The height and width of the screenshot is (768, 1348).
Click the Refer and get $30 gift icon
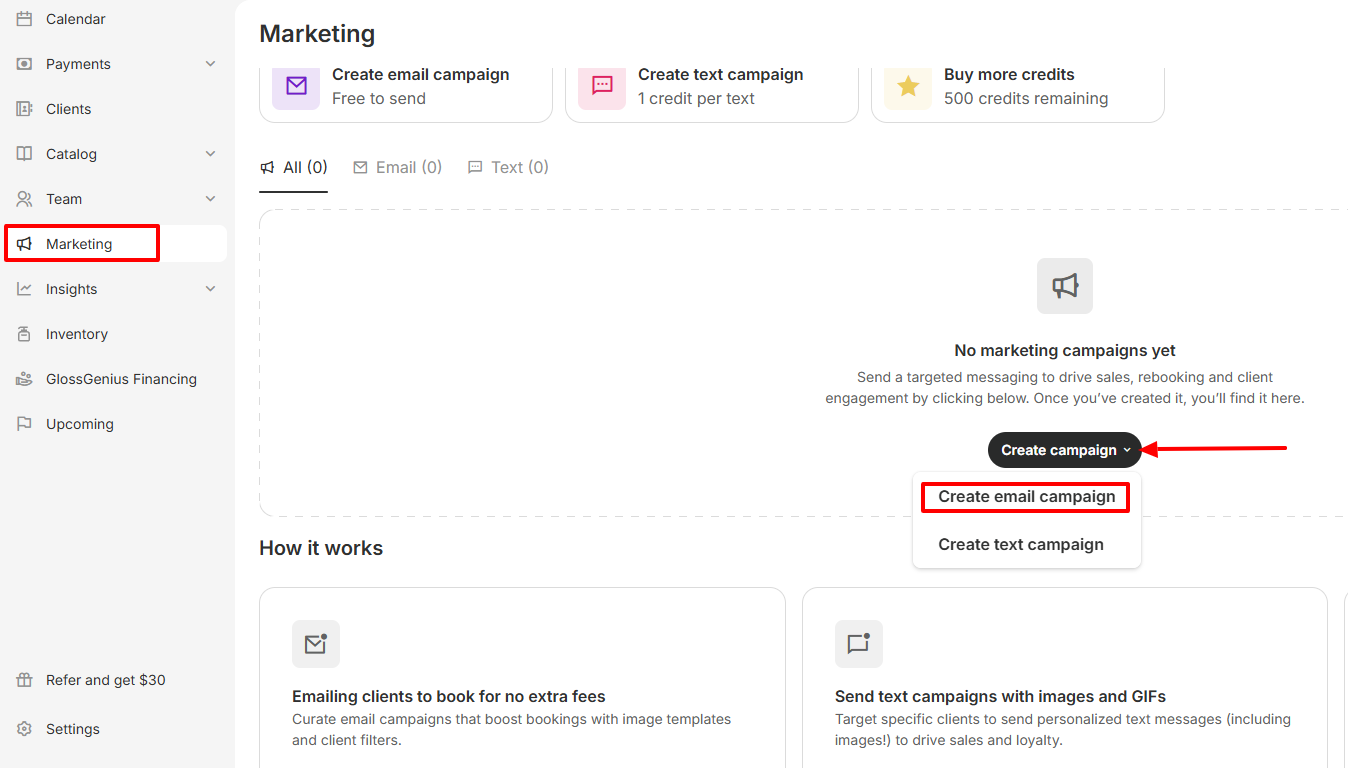click(x=25, y=680)
